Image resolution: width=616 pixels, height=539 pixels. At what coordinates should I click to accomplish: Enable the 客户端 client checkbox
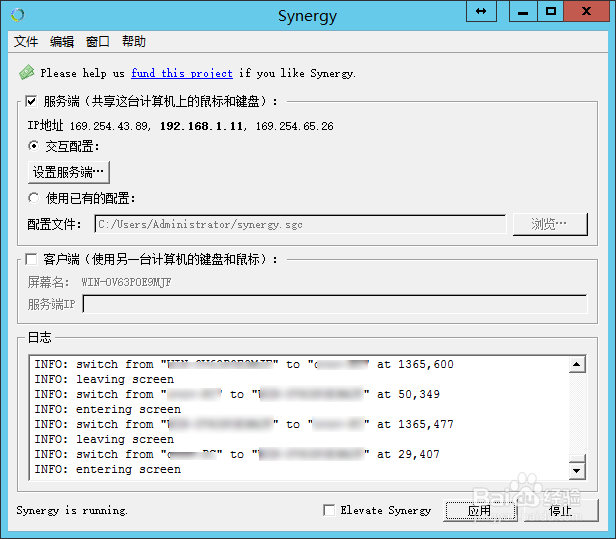tap(31, 259)
